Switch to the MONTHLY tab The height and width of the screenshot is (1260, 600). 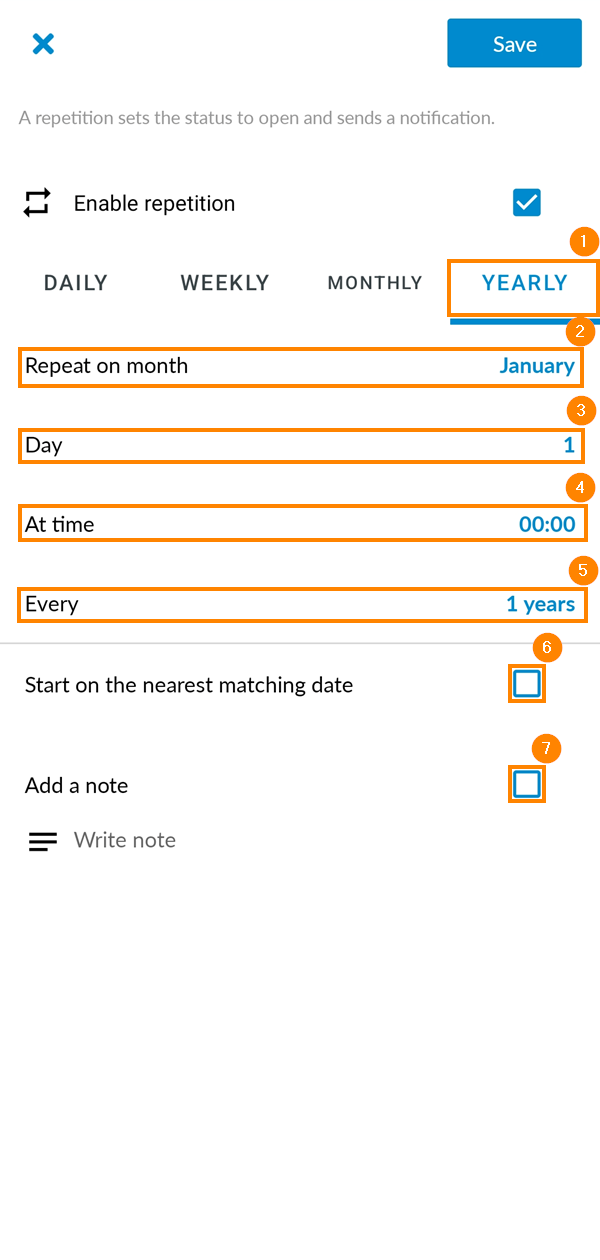[x=374, y=283]
